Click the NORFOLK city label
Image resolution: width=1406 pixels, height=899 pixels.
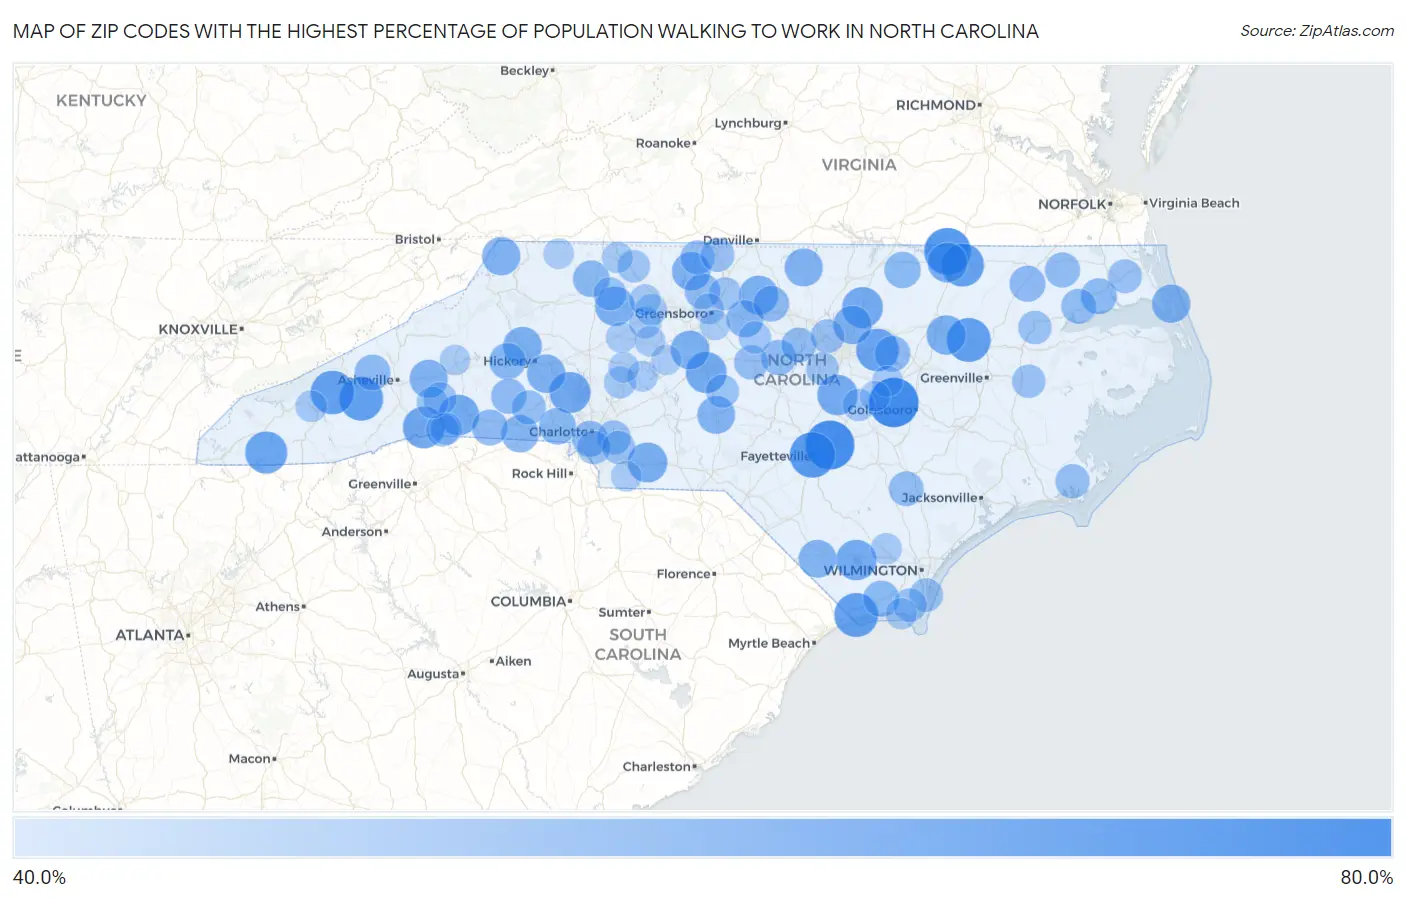point(1074,204)
